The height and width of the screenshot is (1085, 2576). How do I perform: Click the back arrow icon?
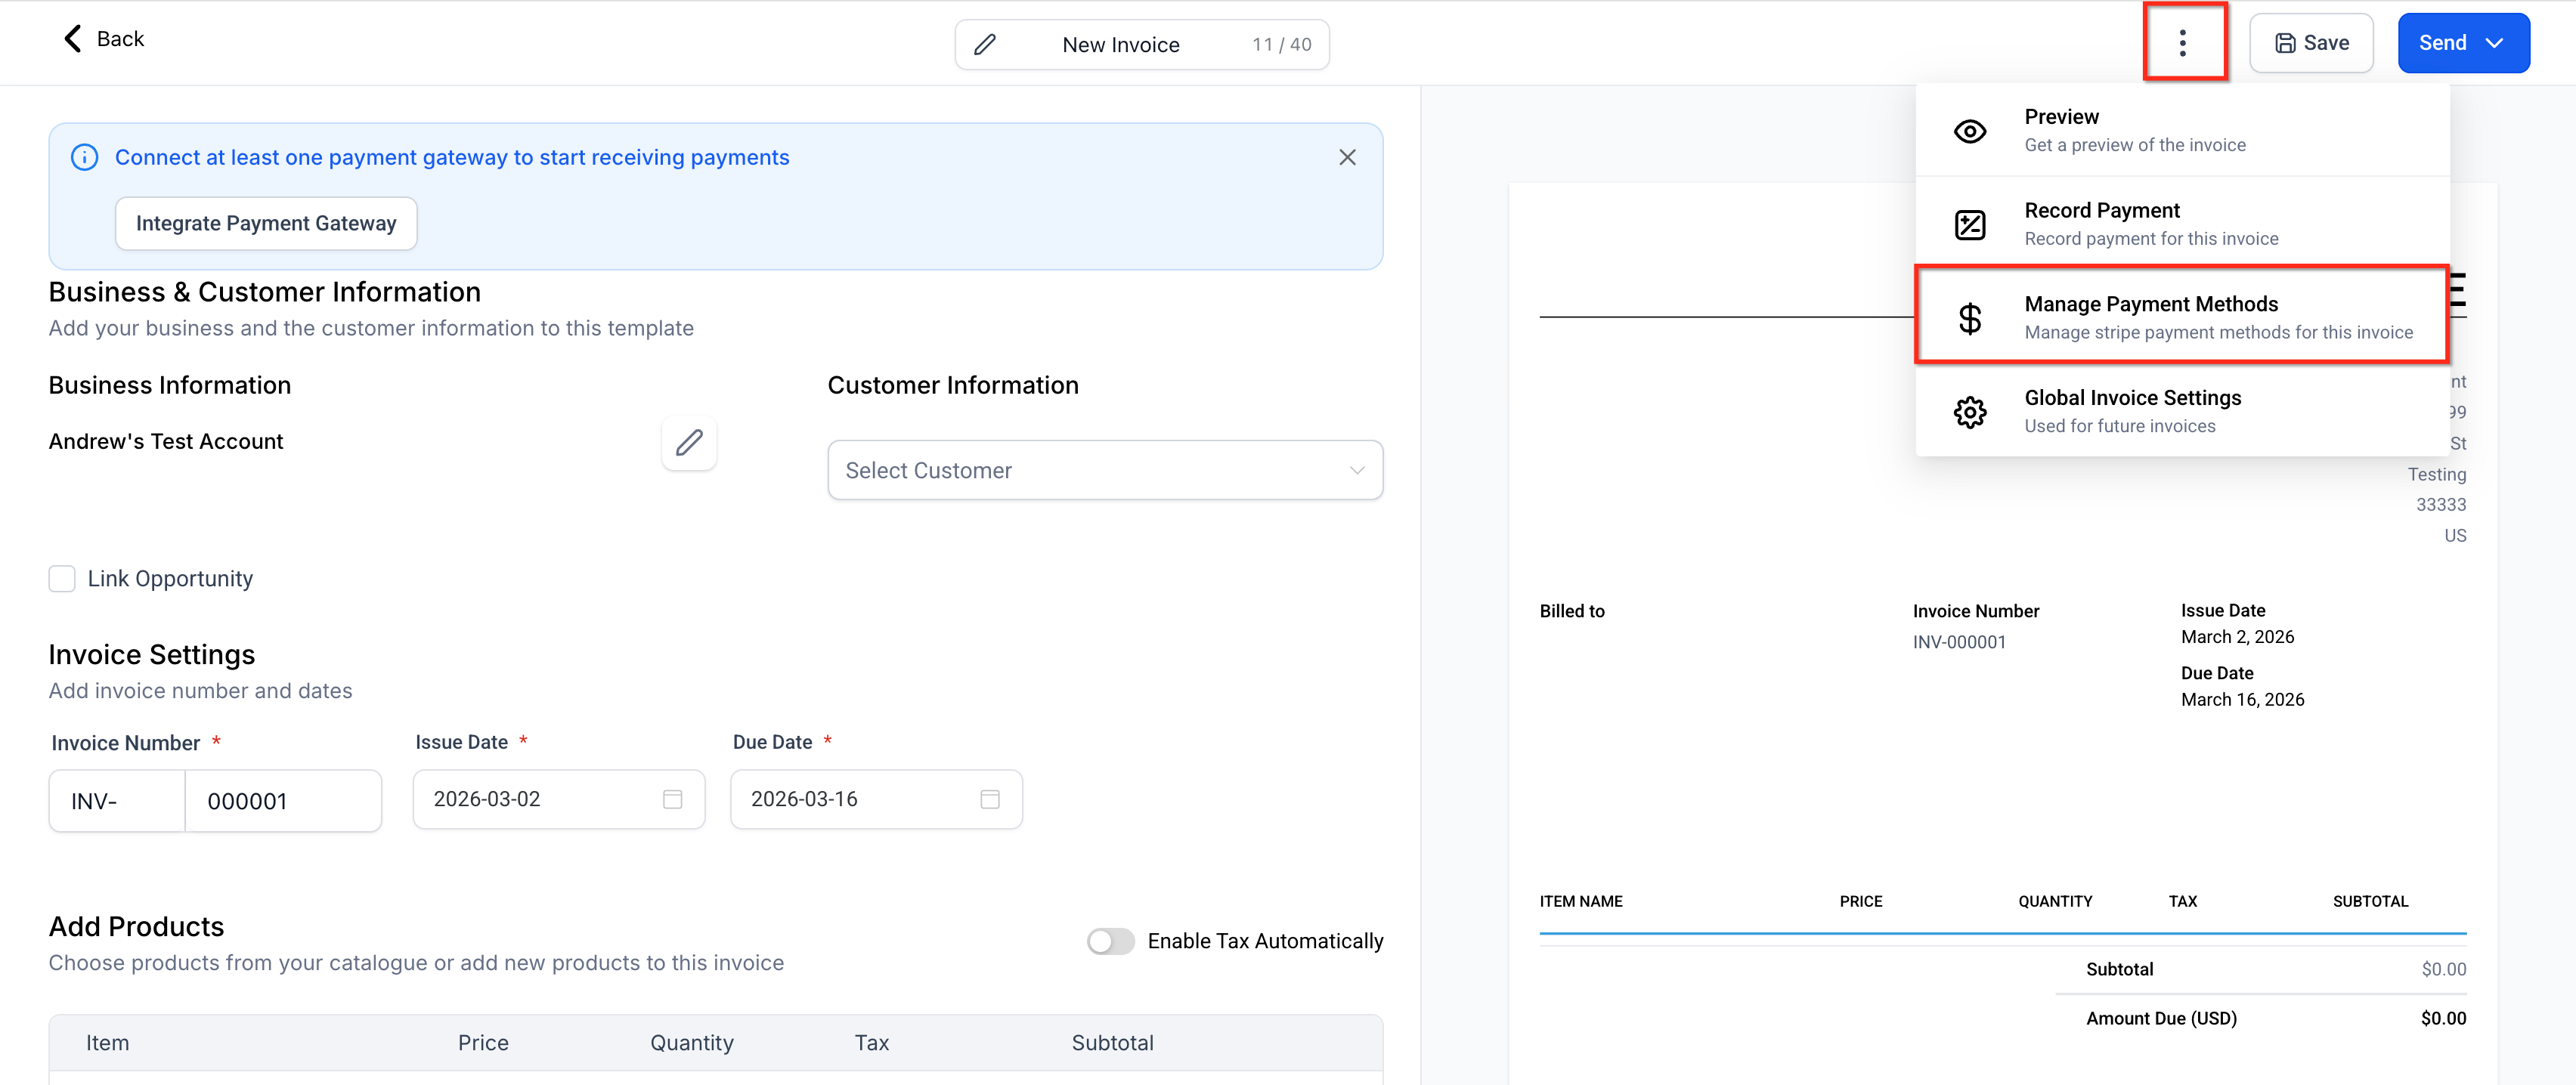click(72, 39)
